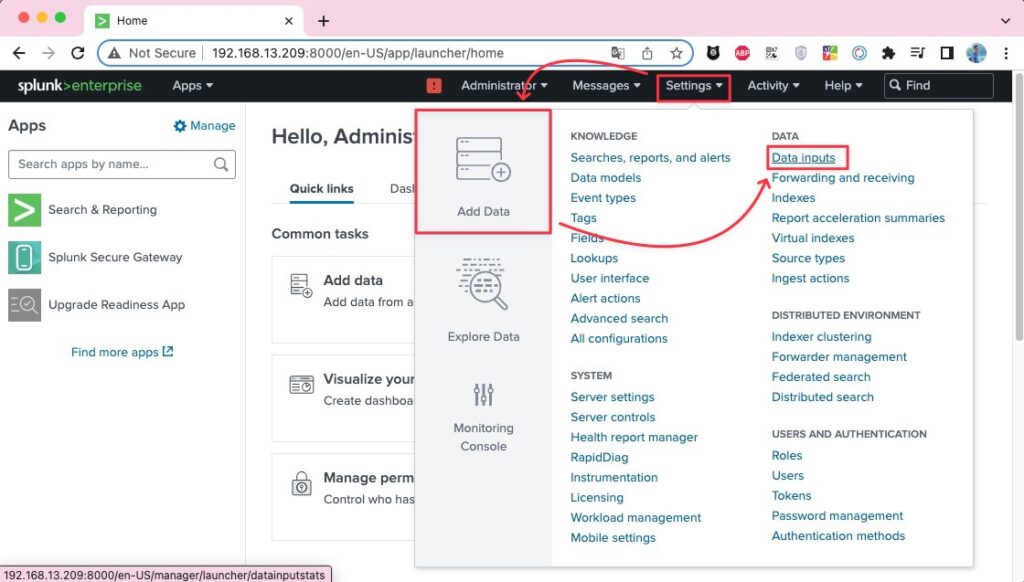1024x582 pixels.
Task: Open Forwarder management
Action: [x=839, y=357]
